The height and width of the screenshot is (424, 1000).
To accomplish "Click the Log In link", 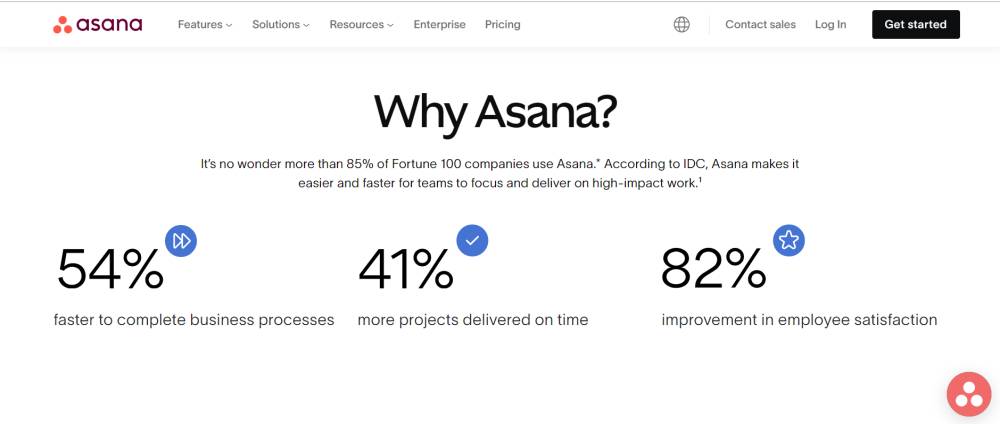I will click(x=830, y=25).
